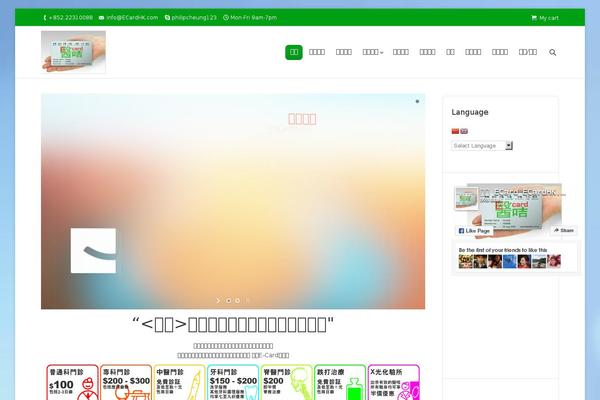The image size is (600, 400).
Task: Switch language using the UK flag icon
Action: click(x=464, y=131)
